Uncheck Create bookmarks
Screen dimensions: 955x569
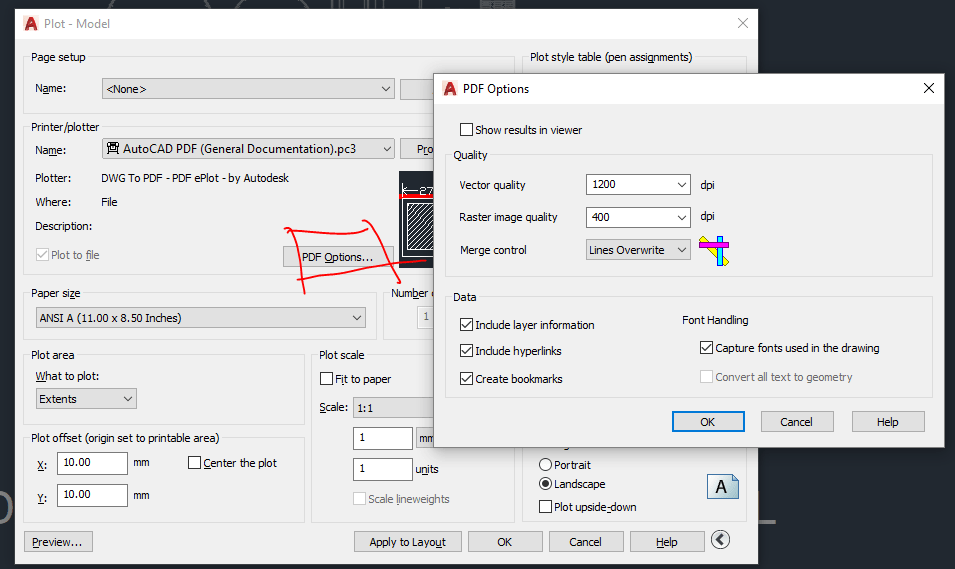tap(467, 379)
